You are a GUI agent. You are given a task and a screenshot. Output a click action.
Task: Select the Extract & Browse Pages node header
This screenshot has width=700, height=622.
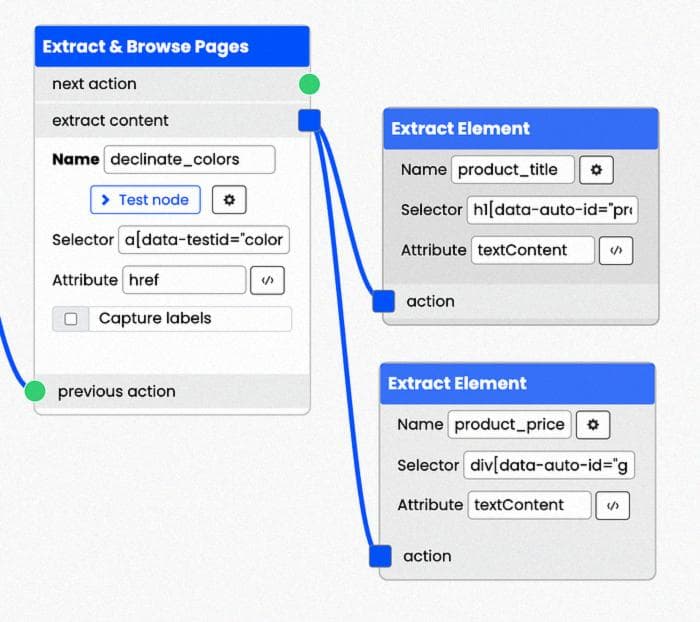172,47
